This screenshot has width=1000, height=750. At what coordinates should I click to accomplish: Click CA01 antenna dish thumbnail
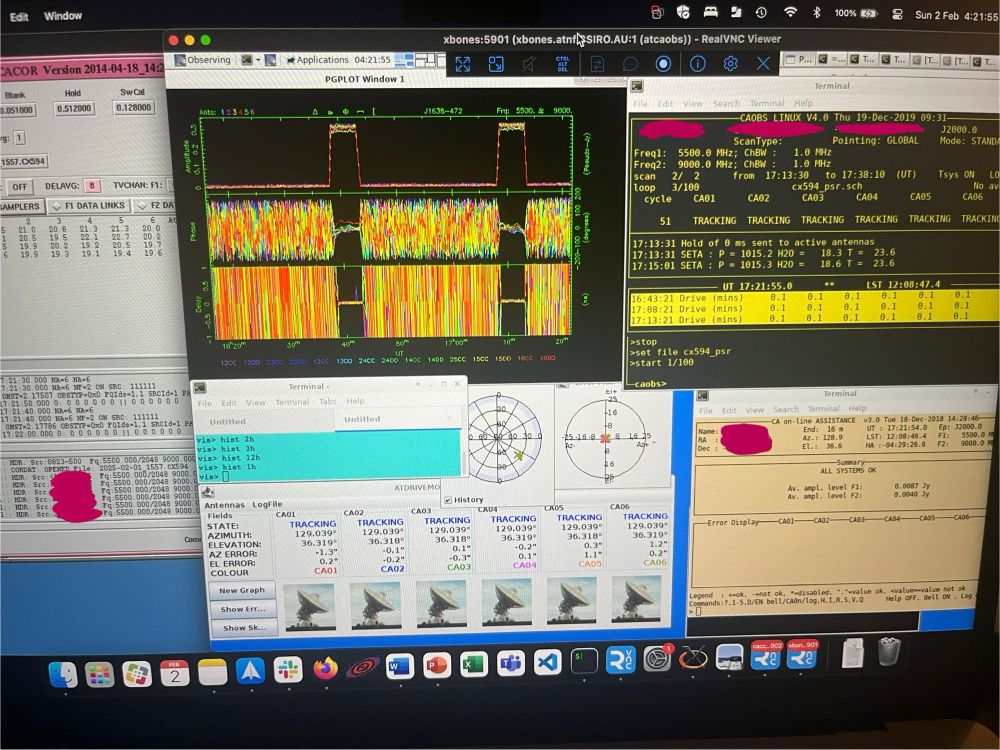[x=309, y=607]
